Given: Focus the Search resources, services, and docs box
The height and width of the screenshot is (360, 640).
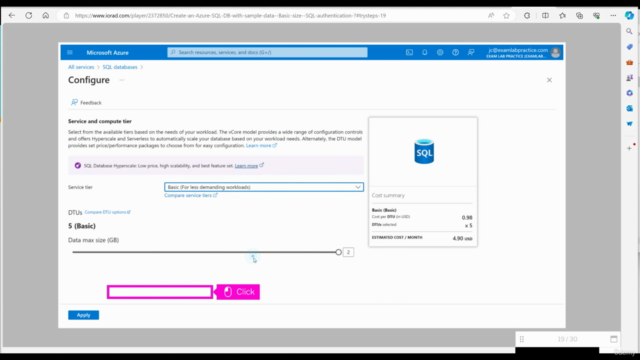Looking at the screenshot, I should point(267,52).
